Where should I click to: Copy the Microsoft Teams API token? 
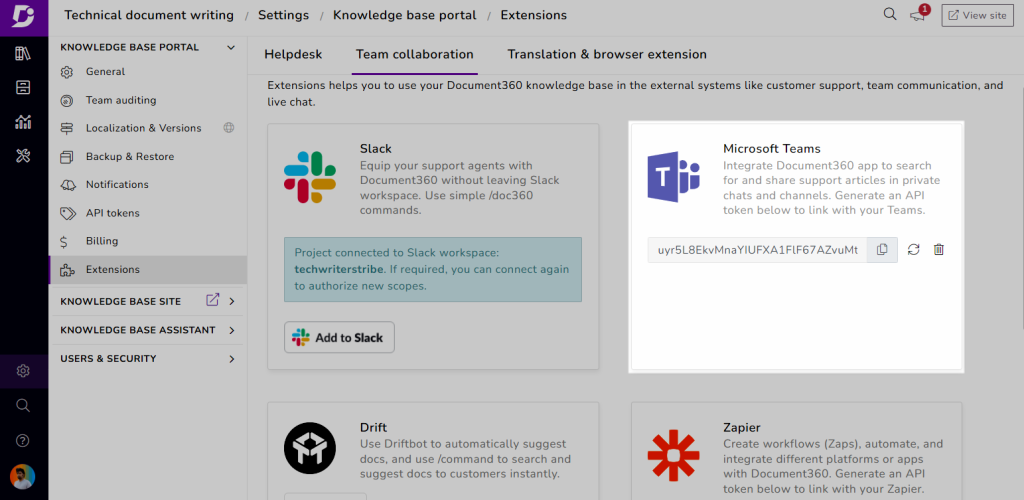882,249
